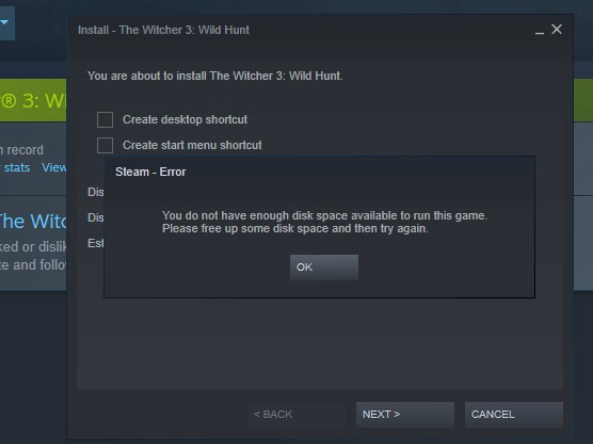The height and width of the screenshot is (444, 593).
Task: Follow the View link beside stats
Action: [54, 168]
